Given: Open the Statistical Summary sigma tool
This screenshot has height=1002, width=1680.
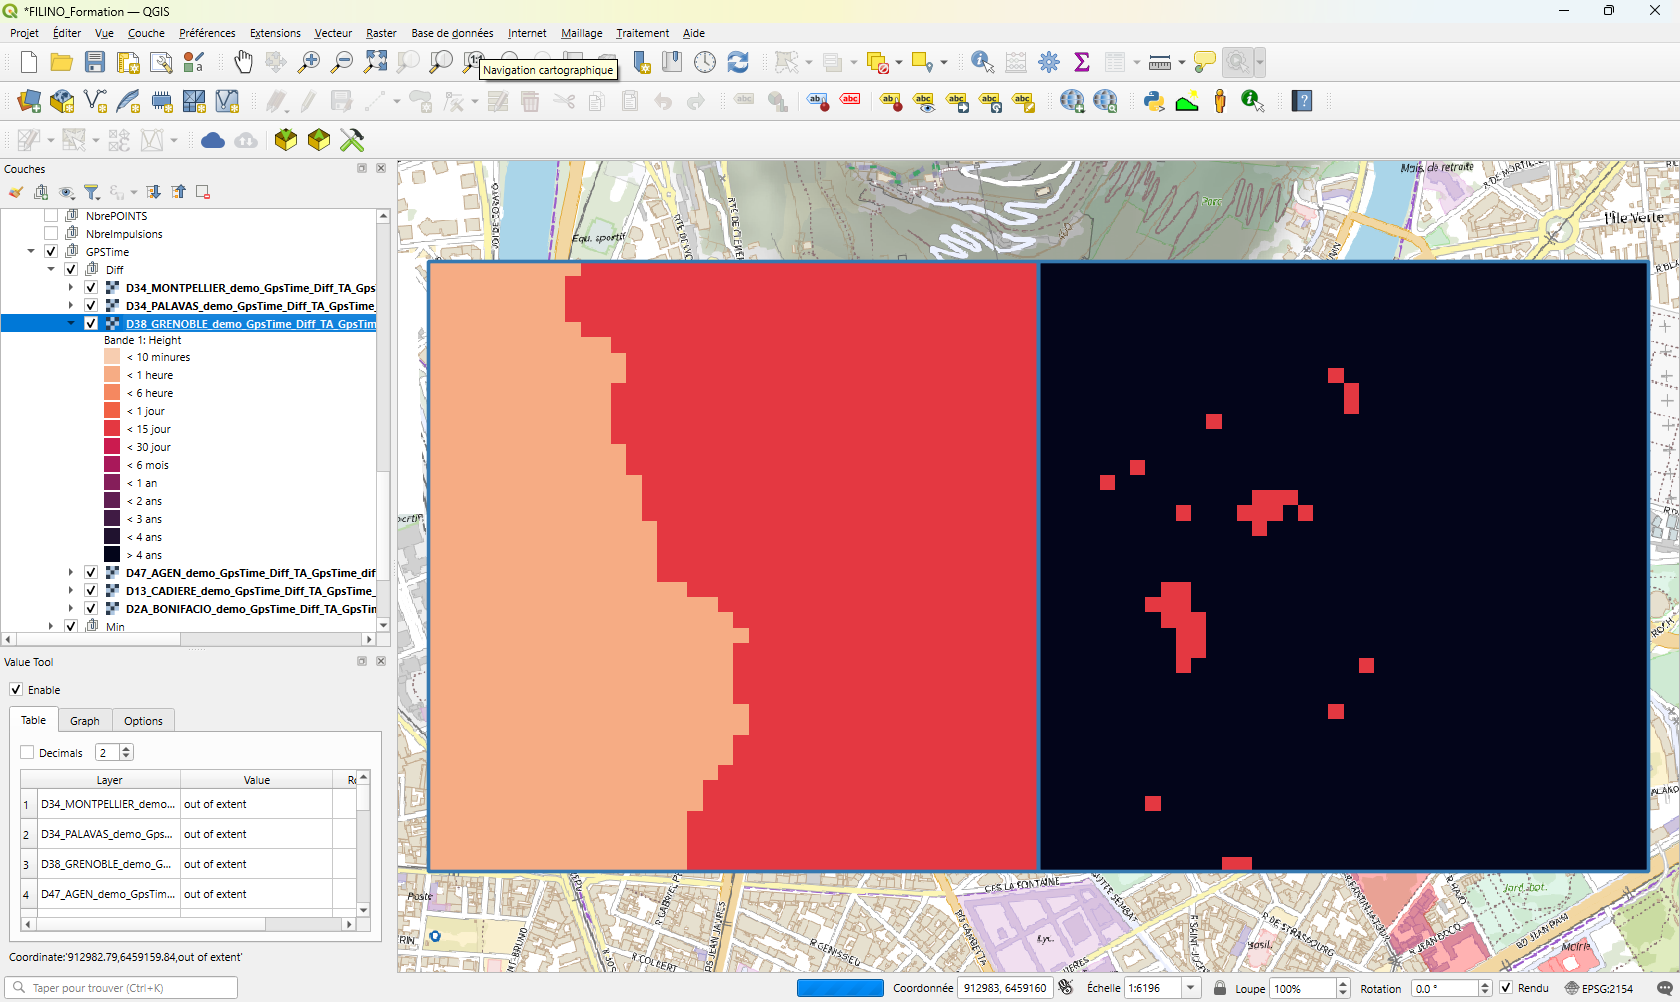Looking at the screenshot, I should pos(1081,62).
